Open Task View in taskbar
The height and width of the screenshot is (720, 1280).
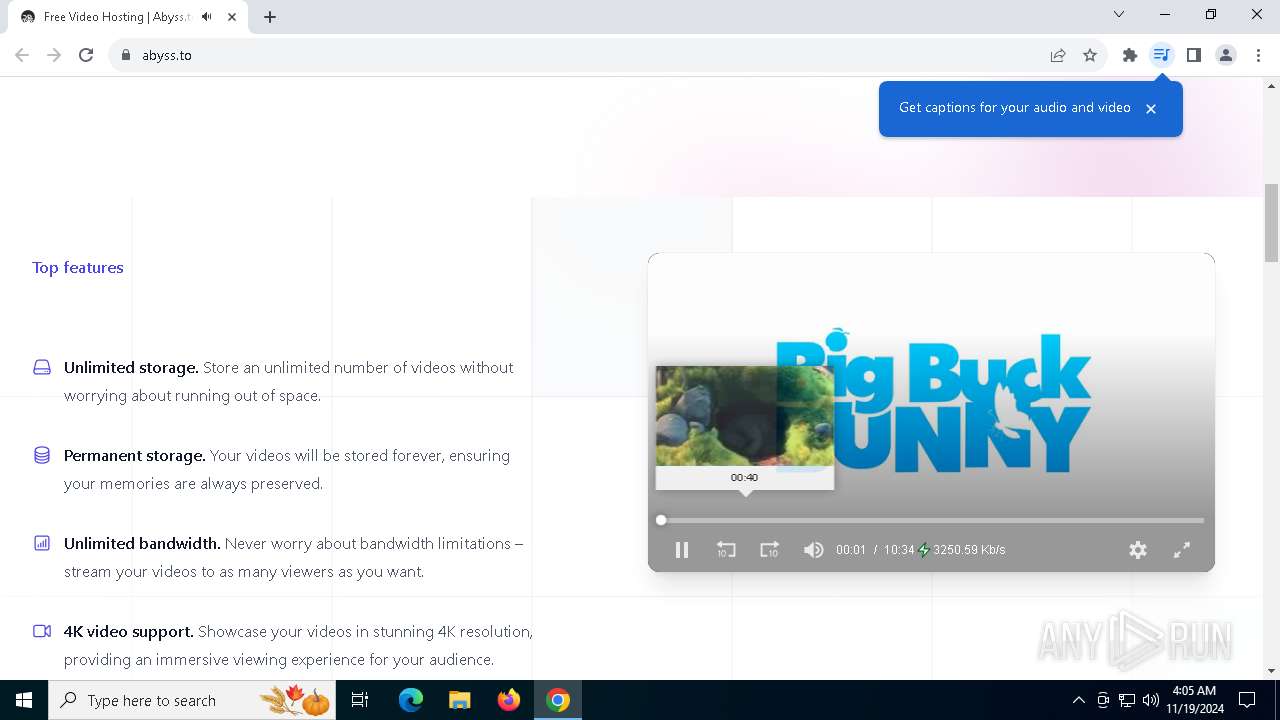tap(360, 700)
